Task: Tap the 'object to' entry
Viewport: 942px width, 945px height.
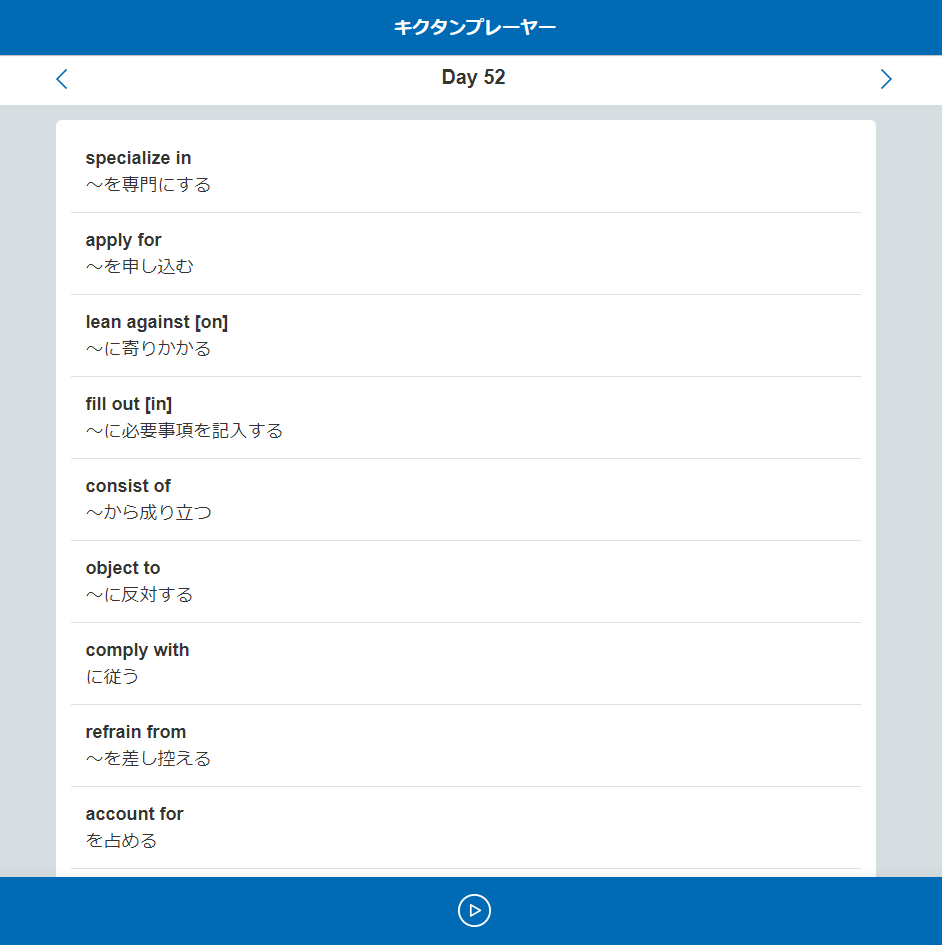Action: point(123,568)
